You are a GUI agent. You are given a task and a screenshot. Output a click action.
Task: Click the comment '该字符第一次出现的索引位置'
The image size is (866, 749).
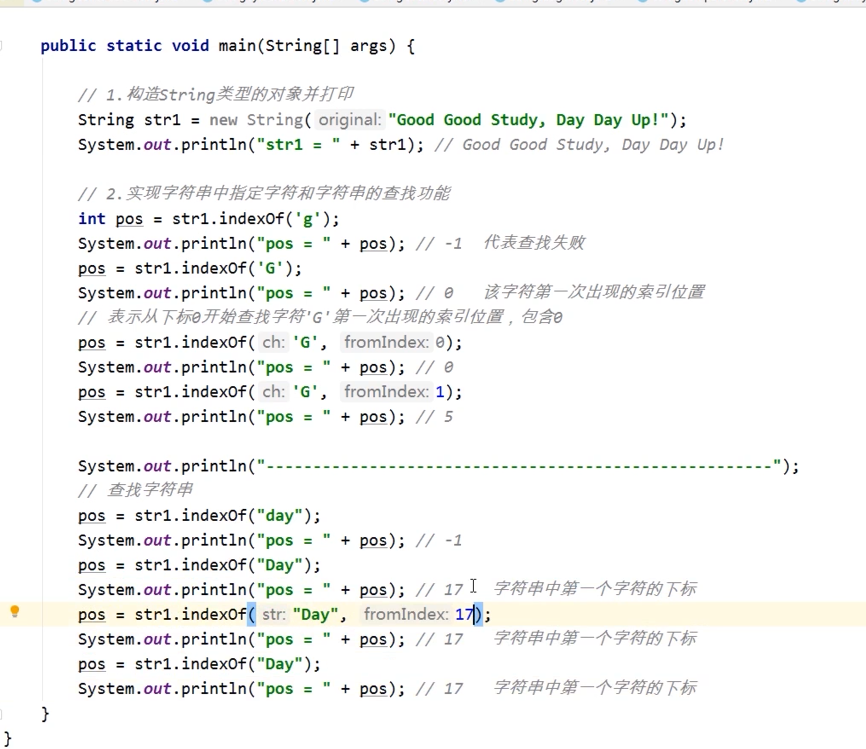[594, 292]
